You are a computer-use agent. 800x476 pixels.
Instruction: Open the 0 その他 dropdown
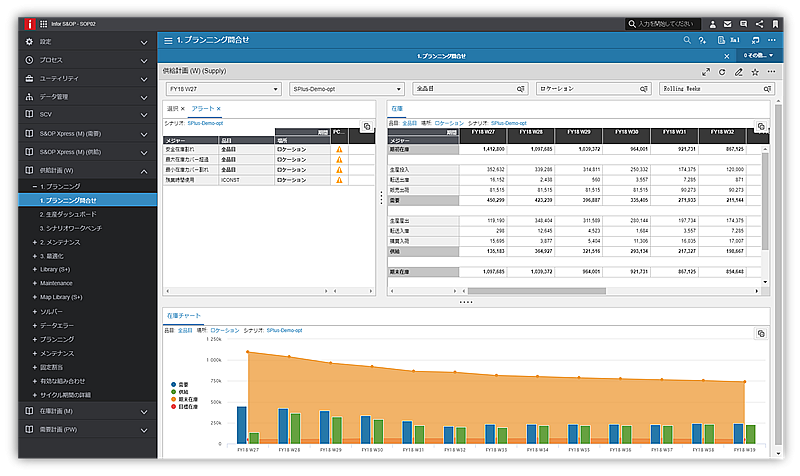point(758,55)
